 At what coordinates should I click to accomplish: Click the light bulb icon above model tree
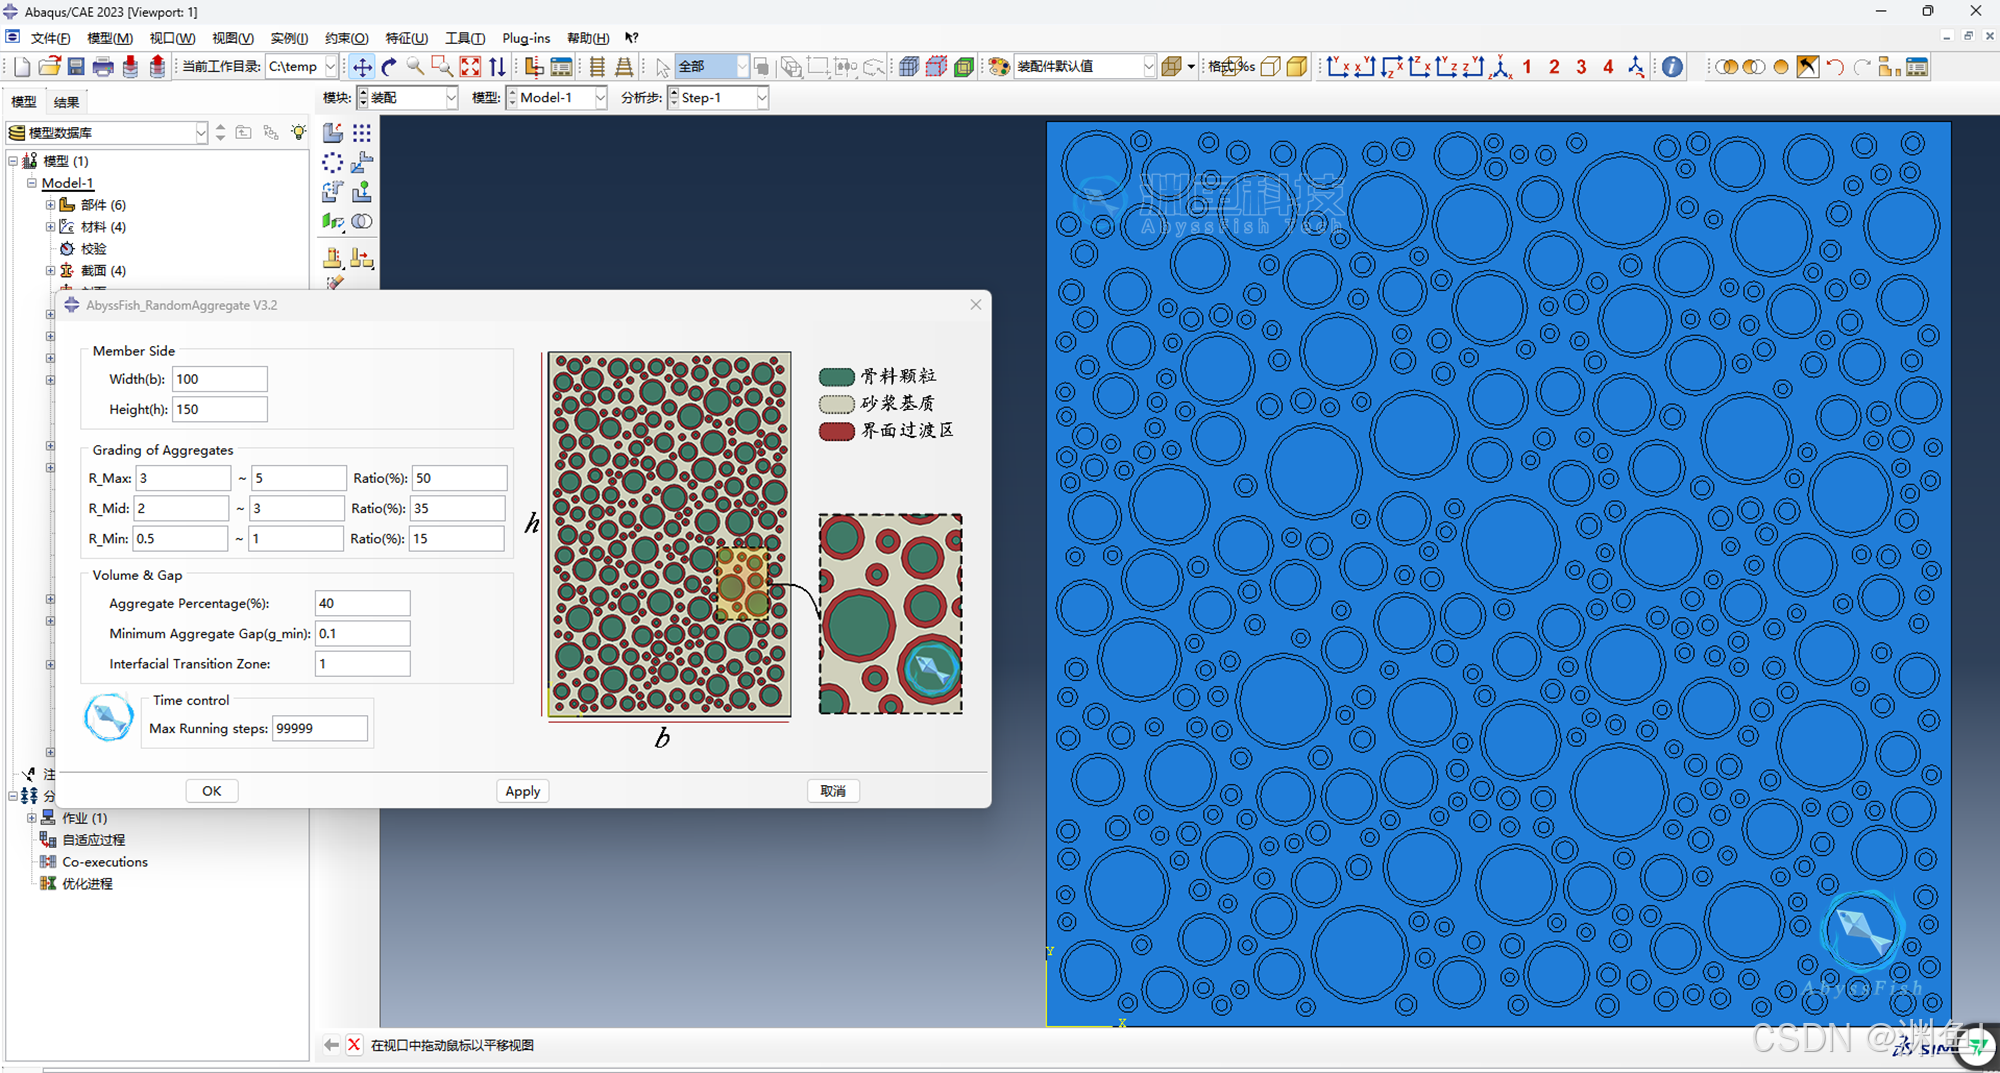coord(298,132)
